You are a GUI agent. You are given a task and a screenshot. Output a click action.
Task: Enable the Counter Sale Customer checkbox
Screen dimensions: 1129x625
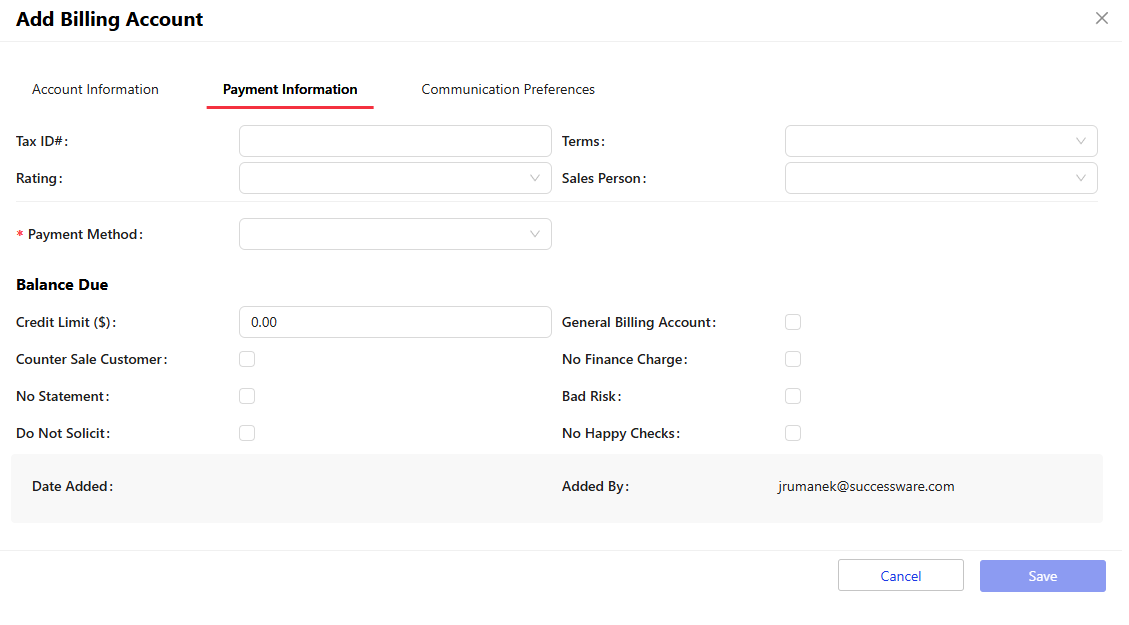tap(247, 359)
